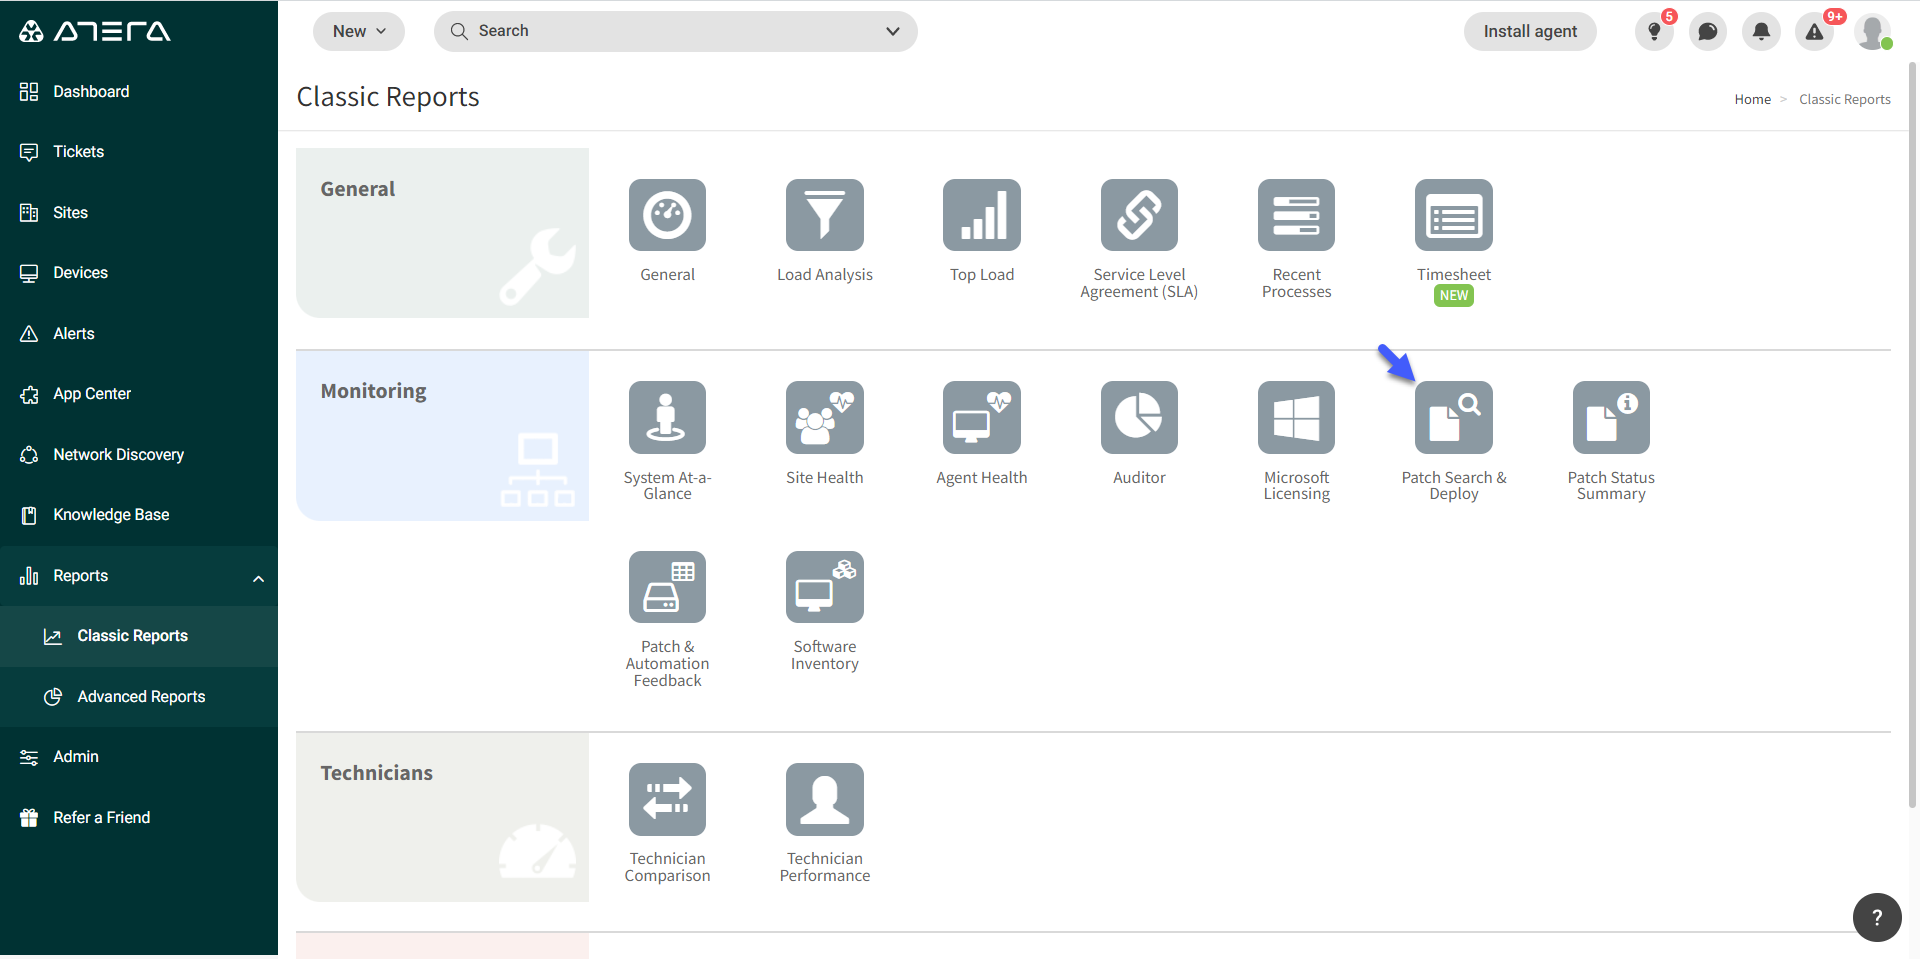1920x959 pixels.
Task: Select Advanced Reports in sidebar
Action: tap(139, 697)
